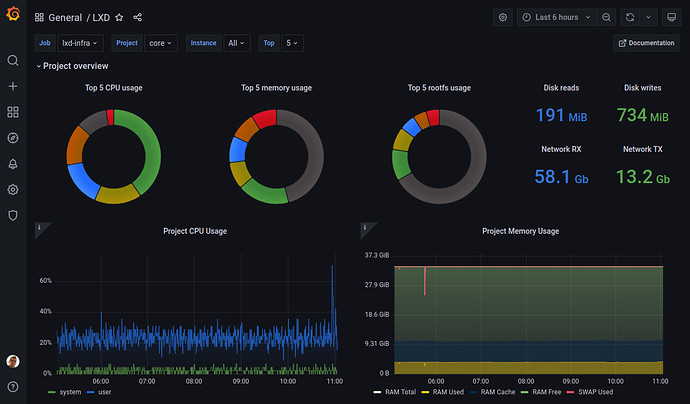Open Project CPU Usage panel title menu

(195, 231)
